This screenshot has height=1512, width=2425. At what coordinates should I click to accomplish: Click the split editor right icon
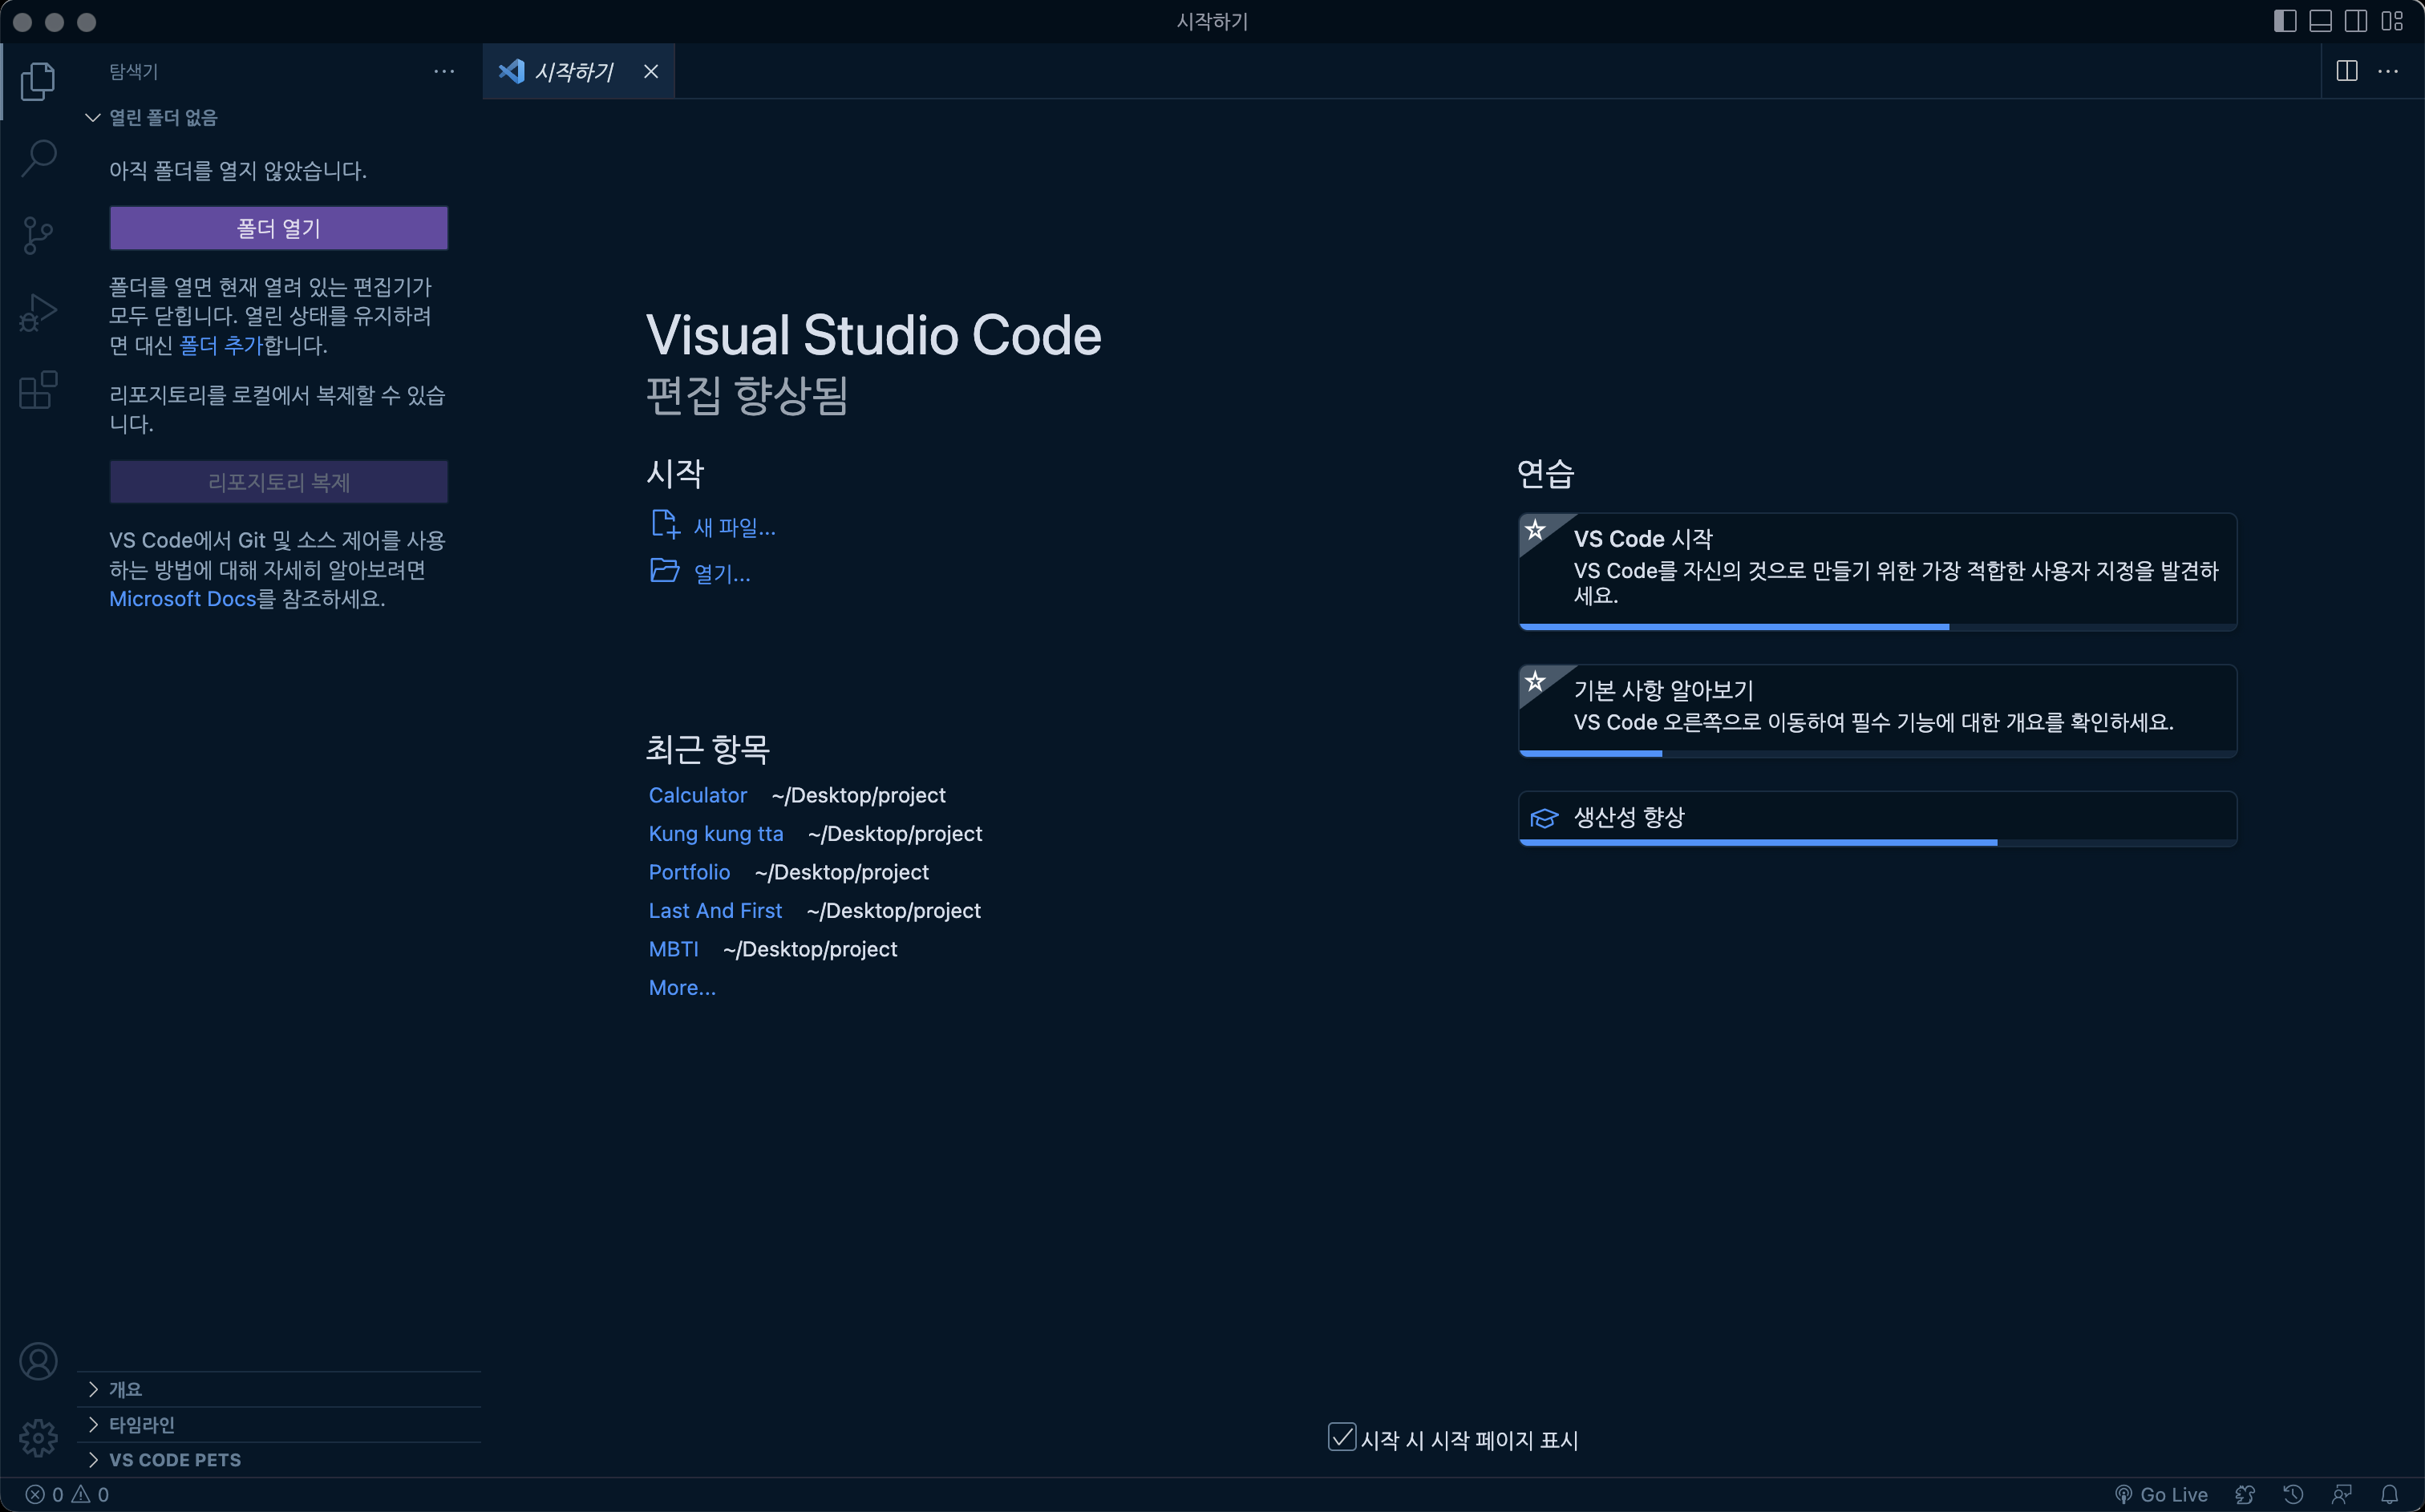point(2347,71)
